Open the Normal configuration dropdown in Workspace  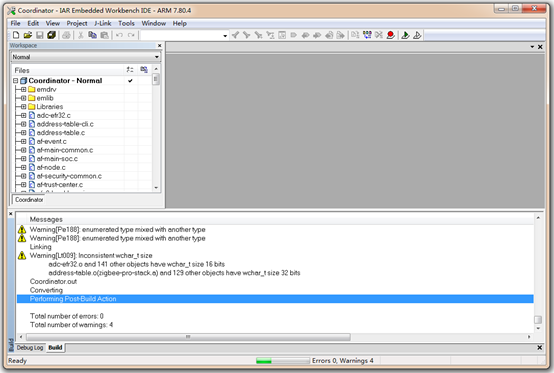[86, 57]
